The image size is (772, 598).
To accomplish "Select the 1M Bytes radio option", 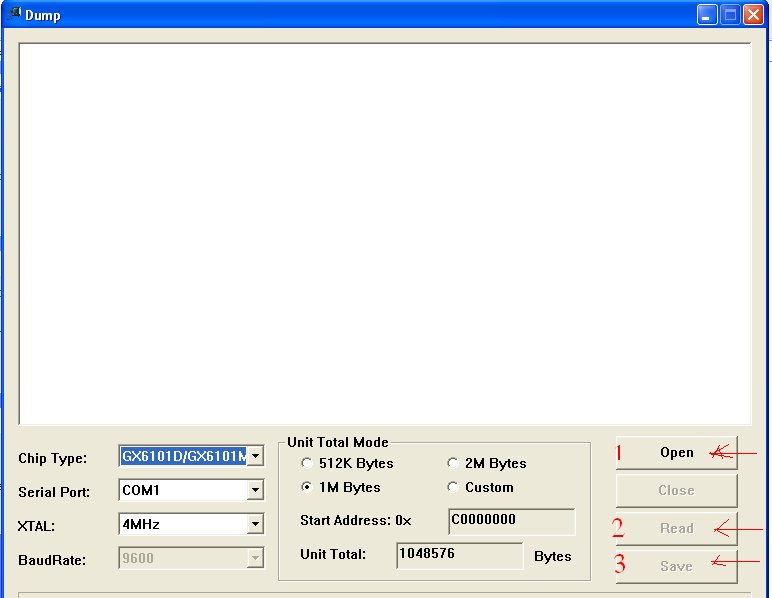I will pyautogui.click(x=307, y=487).
